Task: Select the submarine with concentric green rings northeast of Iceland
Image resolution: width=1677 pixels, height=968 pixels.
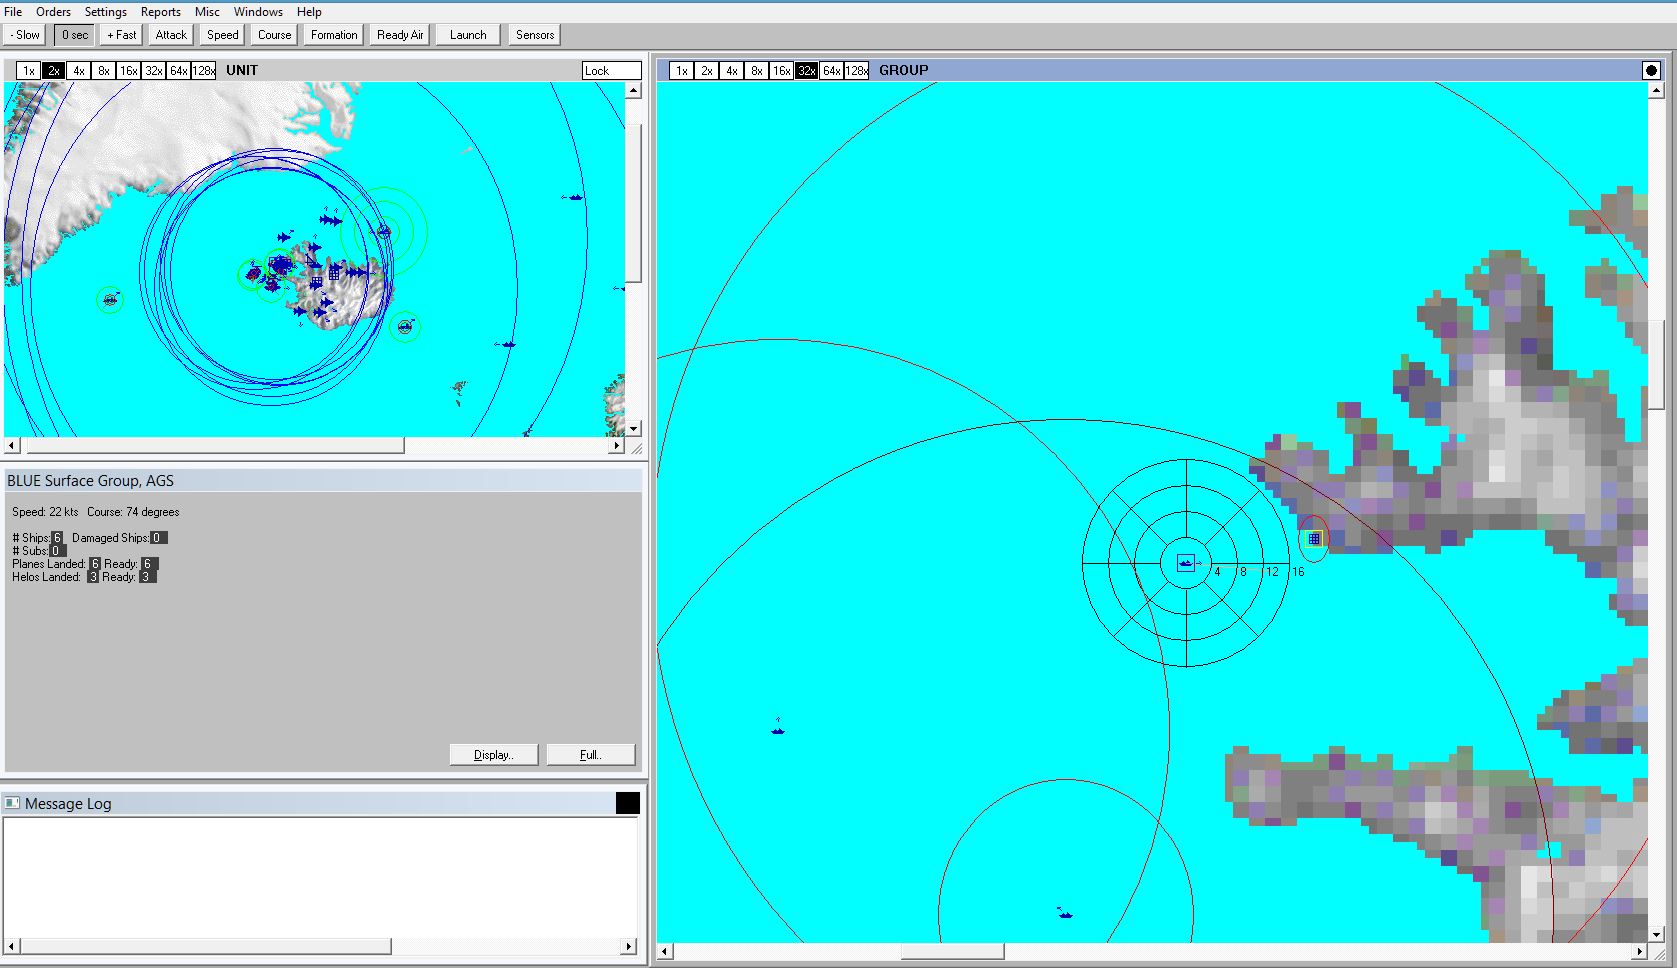Action: (384, 232)
